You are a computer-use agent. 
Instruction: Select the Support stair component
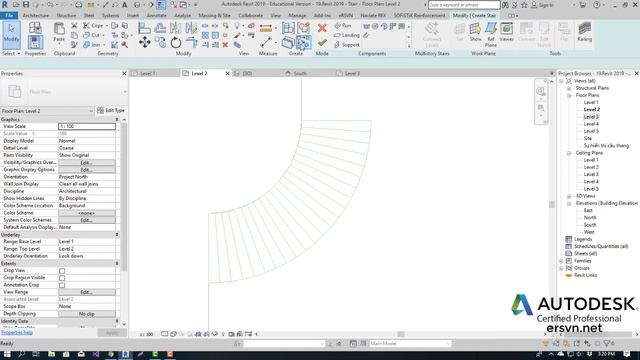click(x=347, y=44)
